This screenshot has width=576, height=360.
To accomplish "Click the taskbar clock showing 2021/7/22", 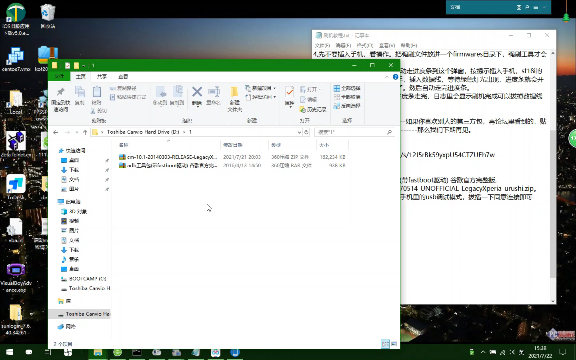I will click(x=540, y=352).
